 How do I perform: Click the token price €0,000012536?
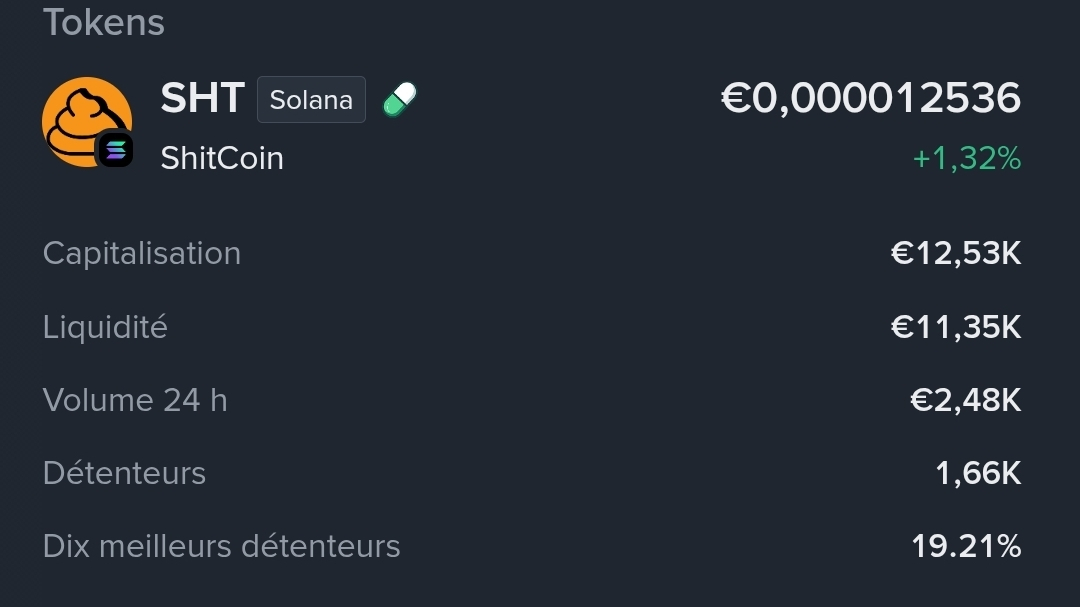click(x=870, y=98)
